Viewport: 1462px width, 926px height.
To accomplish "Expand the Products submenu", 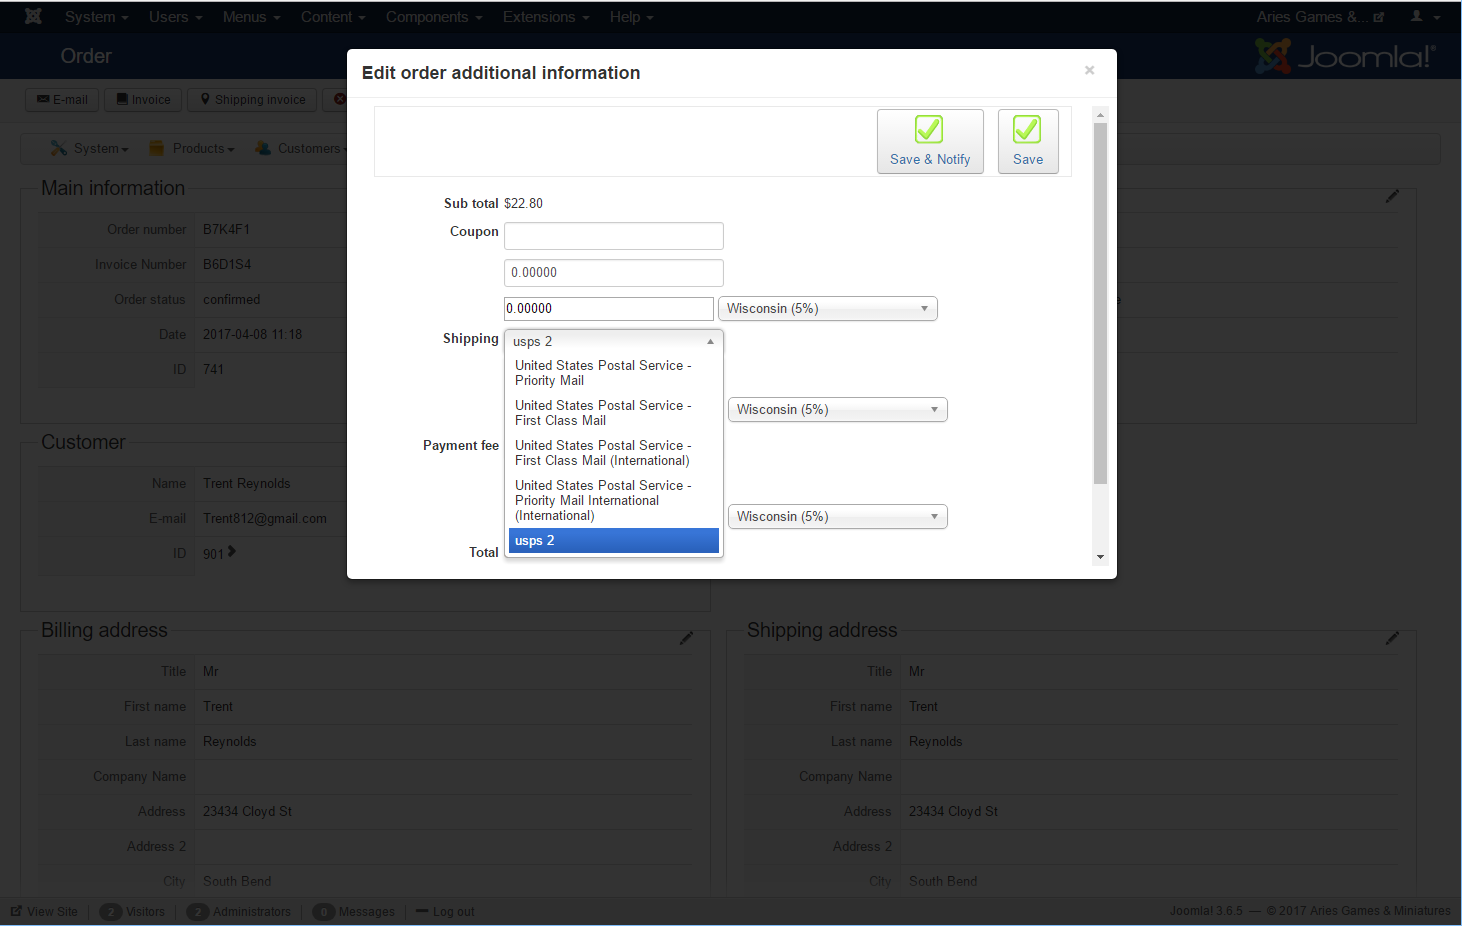I will pyautogui.click(x=192, y=149).
